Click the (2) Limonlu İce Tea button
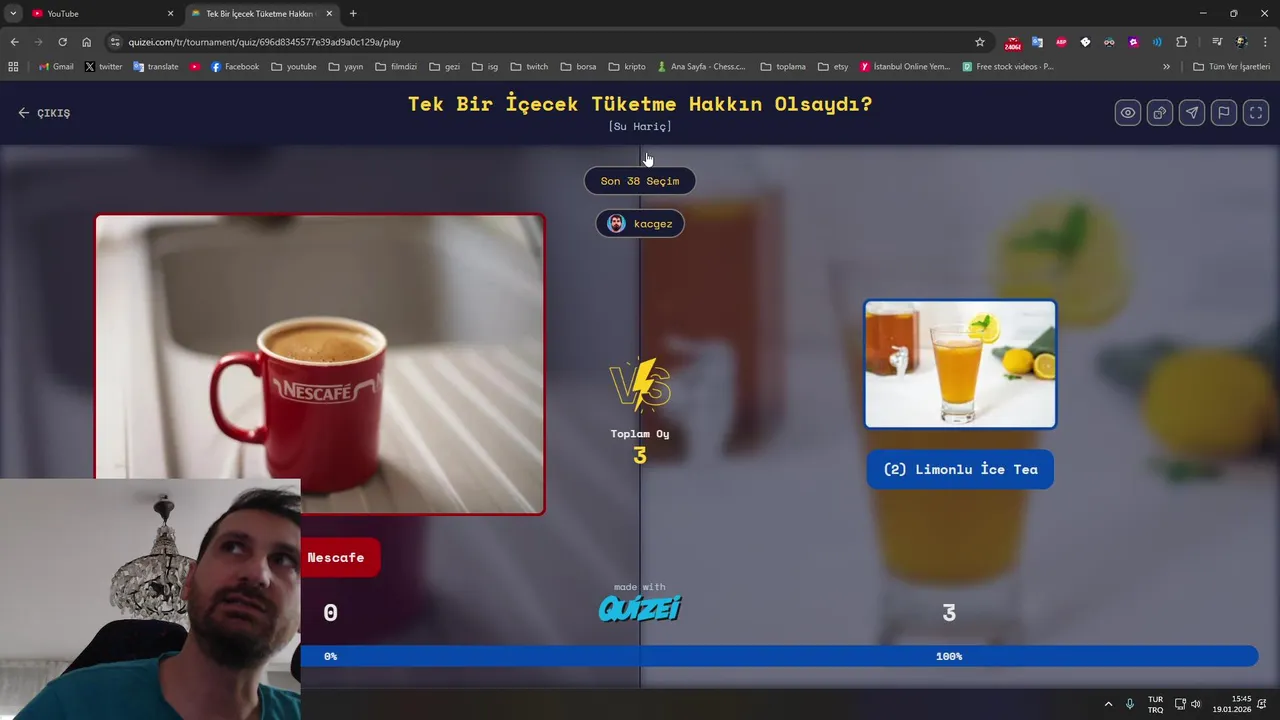 (960, 469)
